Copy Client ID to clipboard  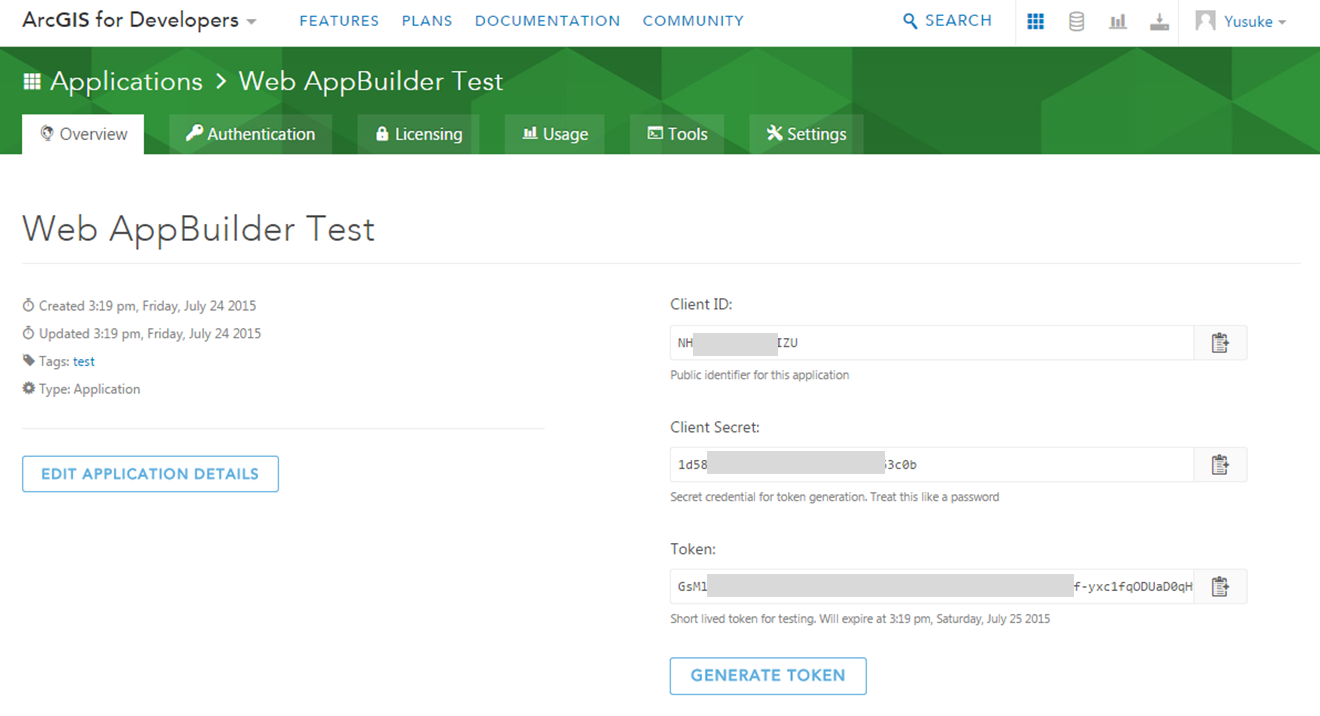point(1220,343)
